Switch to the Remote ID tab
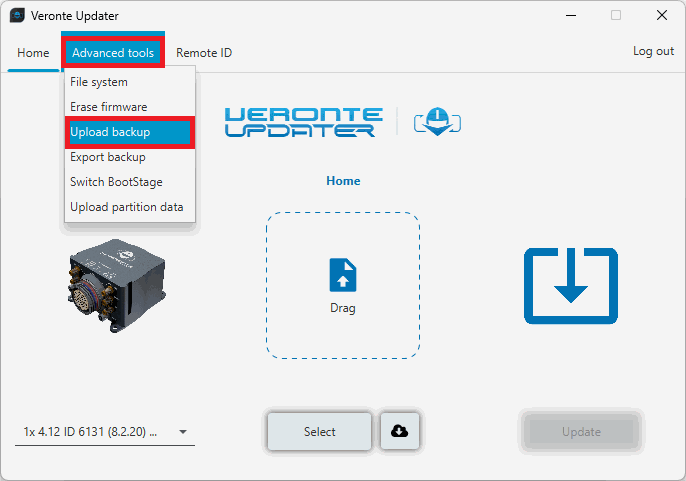 click(x=204, y=53)
